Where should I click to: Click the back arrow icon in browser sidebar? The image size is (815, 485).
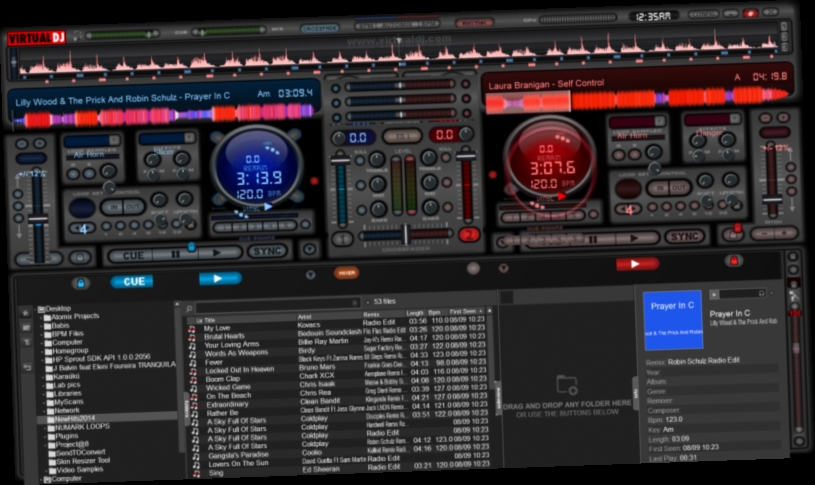pyautogui.click(x=28, y=367)
